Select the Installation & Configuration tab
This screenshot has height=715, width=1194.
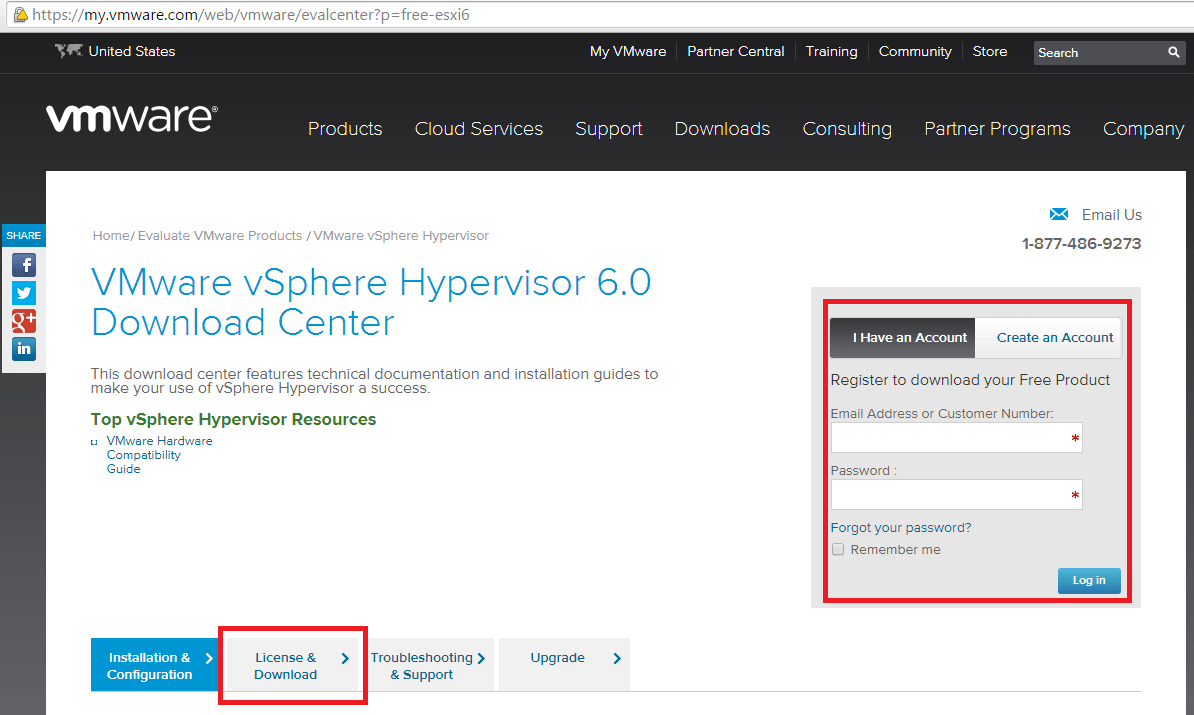(156, 665)
